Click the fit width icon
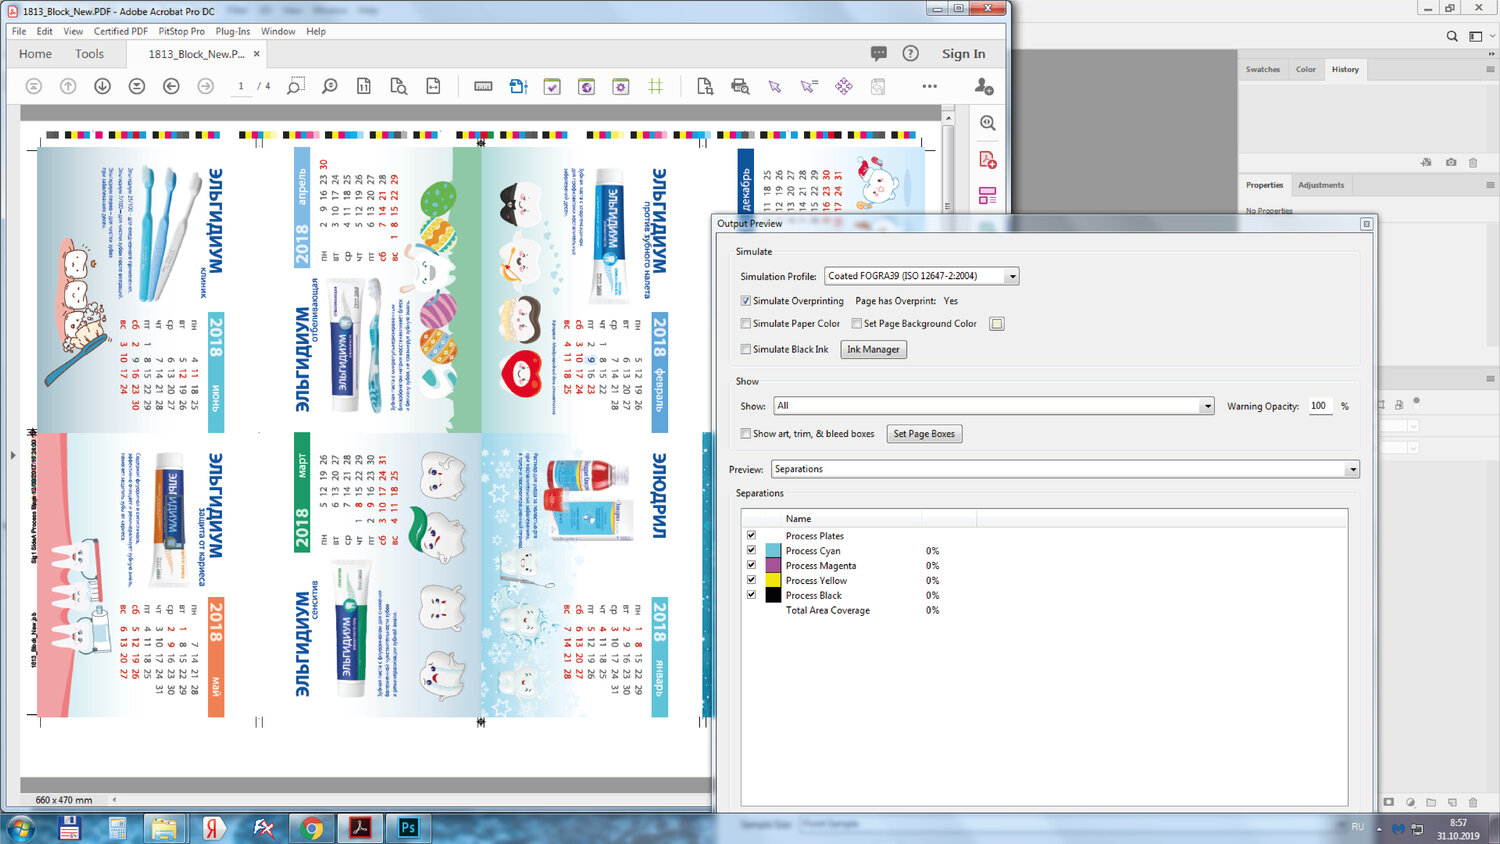 click(x=433, y=86)
